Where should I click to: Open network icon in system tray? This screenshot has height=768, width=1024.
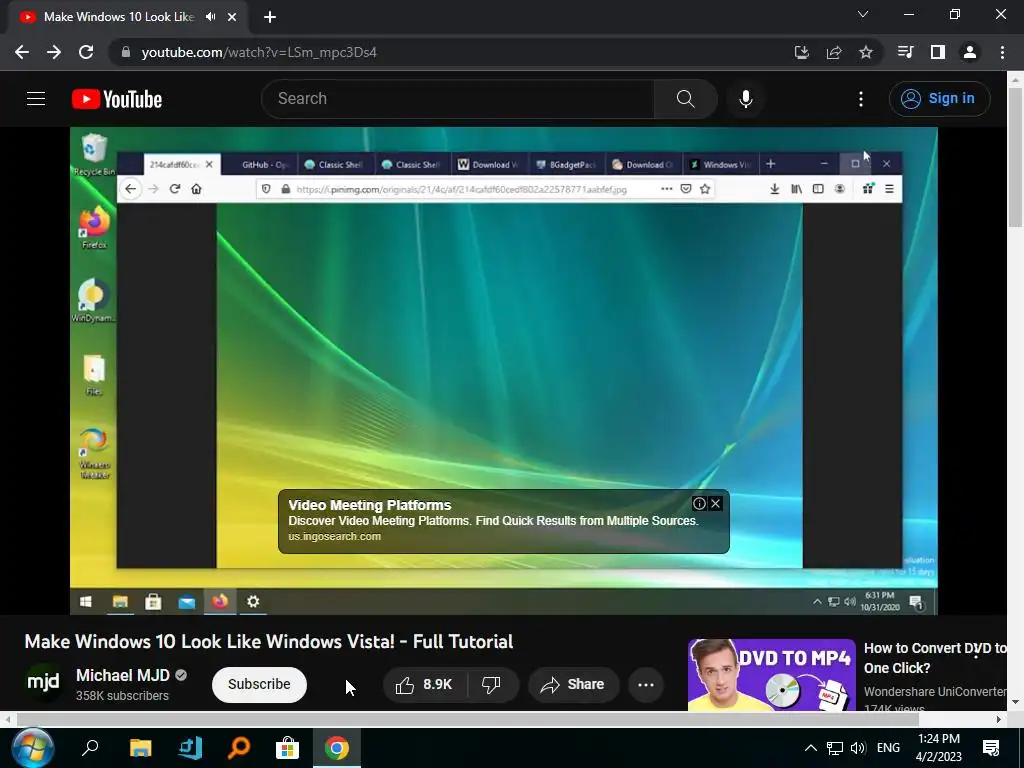(835, 748)
